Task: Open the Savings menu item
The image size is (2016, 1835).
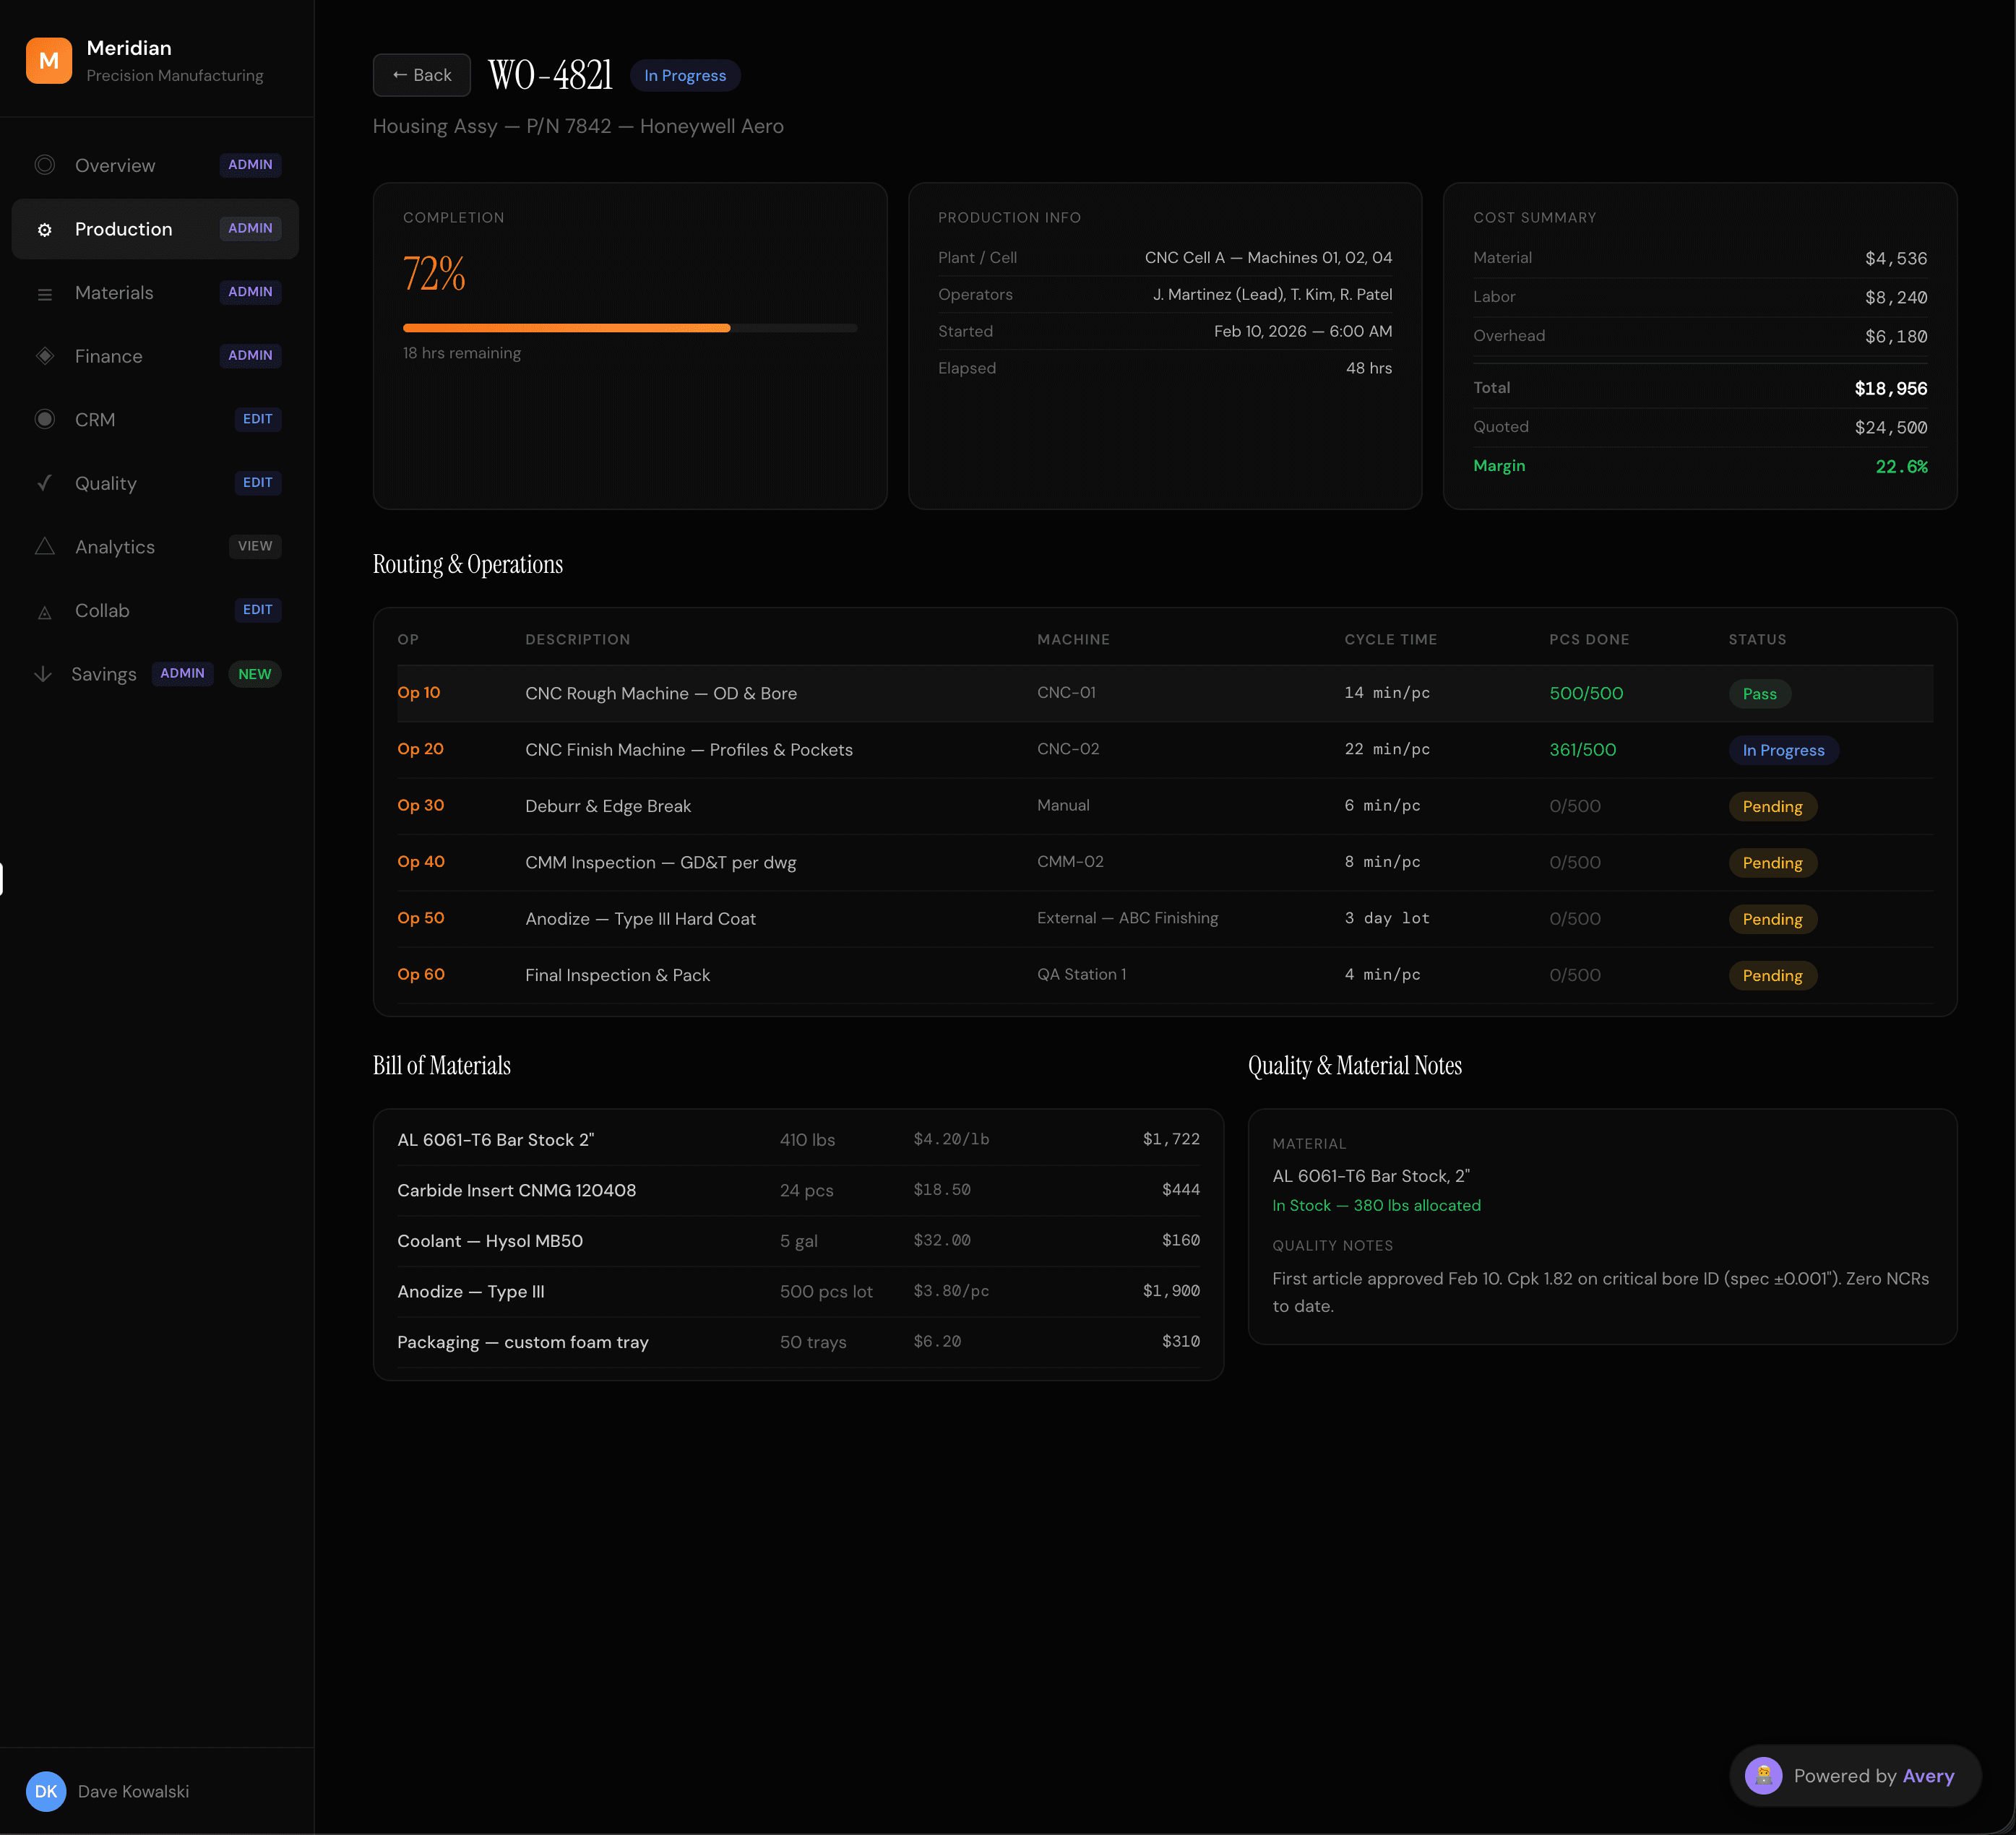Action: (104, 674)
